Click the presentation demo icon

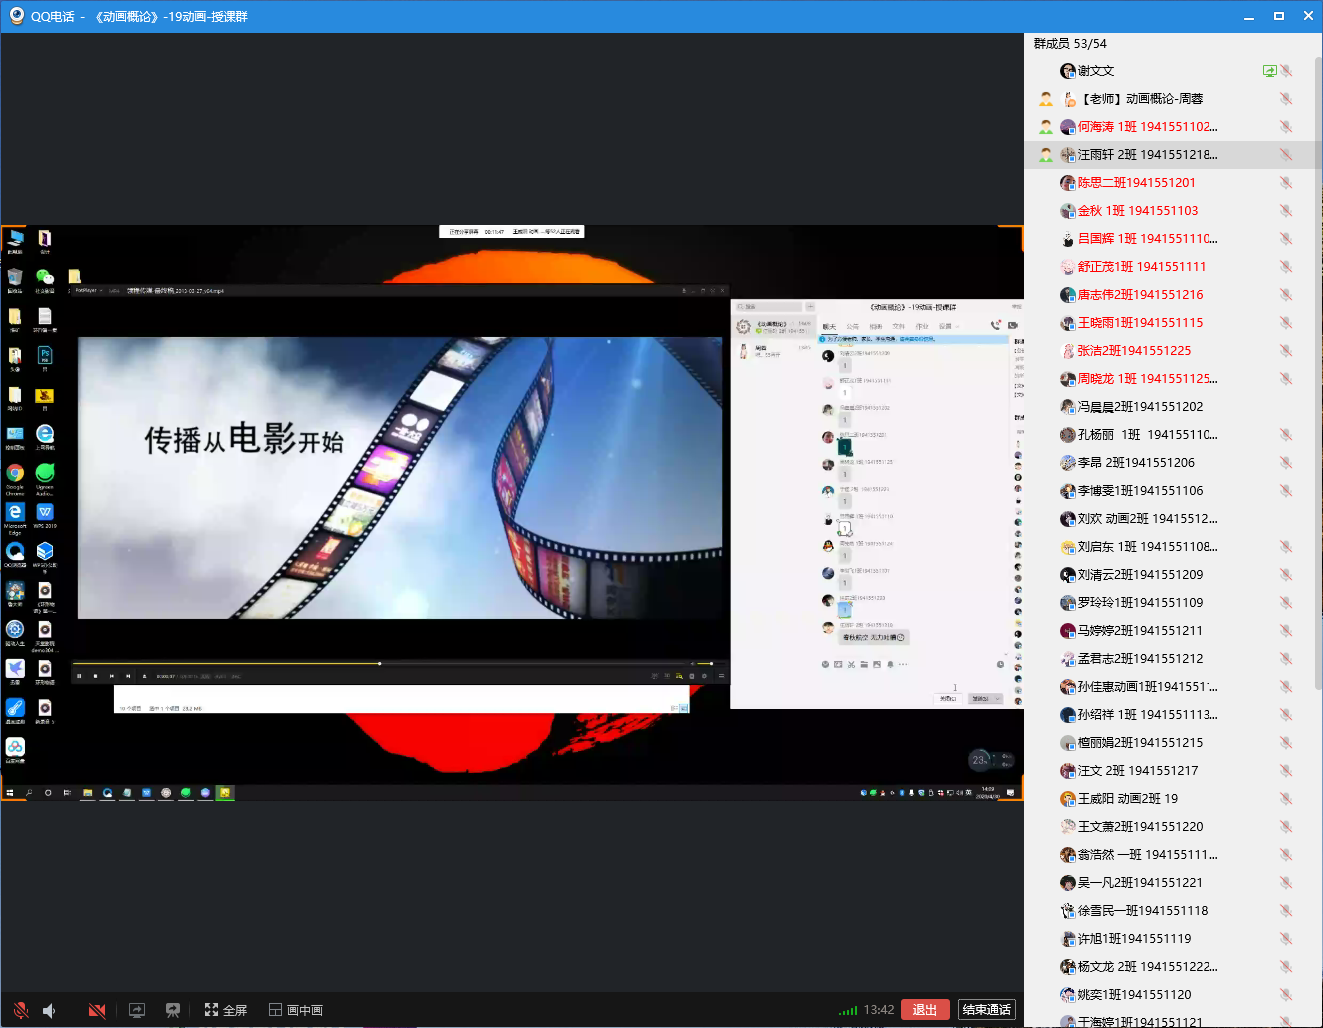pyautogui.click(x=173, y=1010)
